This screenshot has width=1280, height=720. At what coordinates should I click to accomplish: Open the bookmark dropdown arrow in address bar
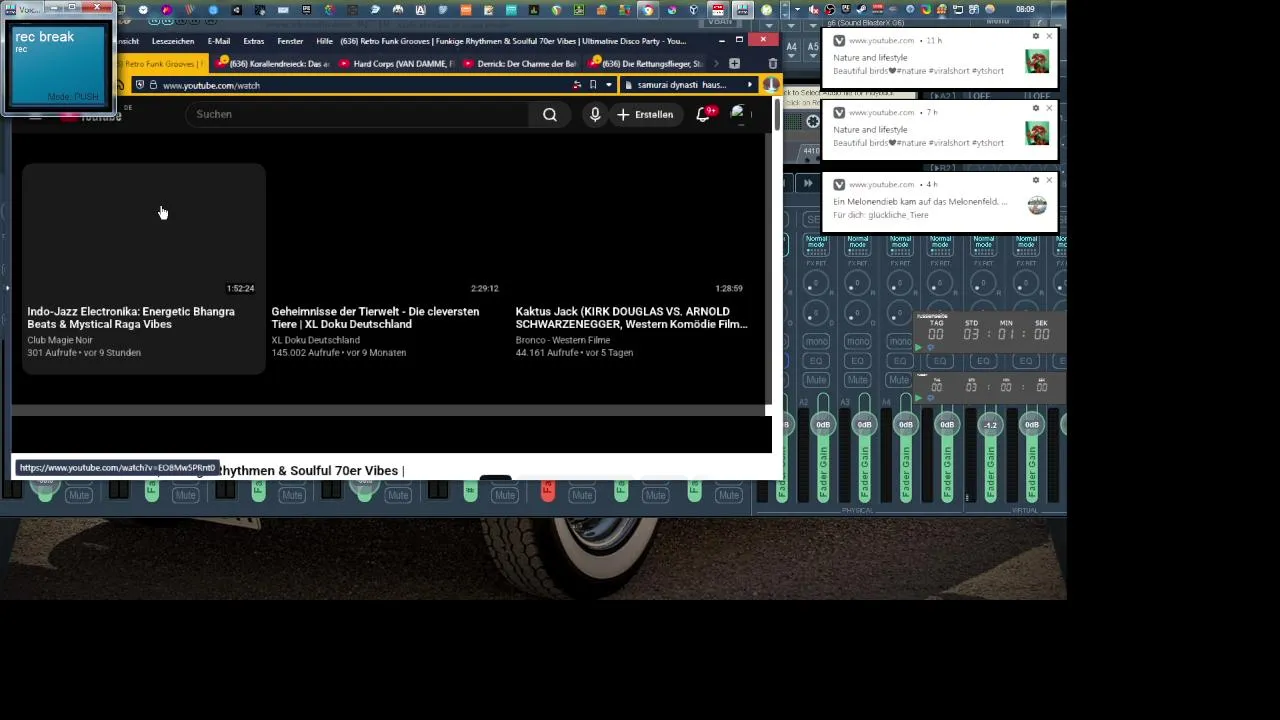(x=608, y=85)
